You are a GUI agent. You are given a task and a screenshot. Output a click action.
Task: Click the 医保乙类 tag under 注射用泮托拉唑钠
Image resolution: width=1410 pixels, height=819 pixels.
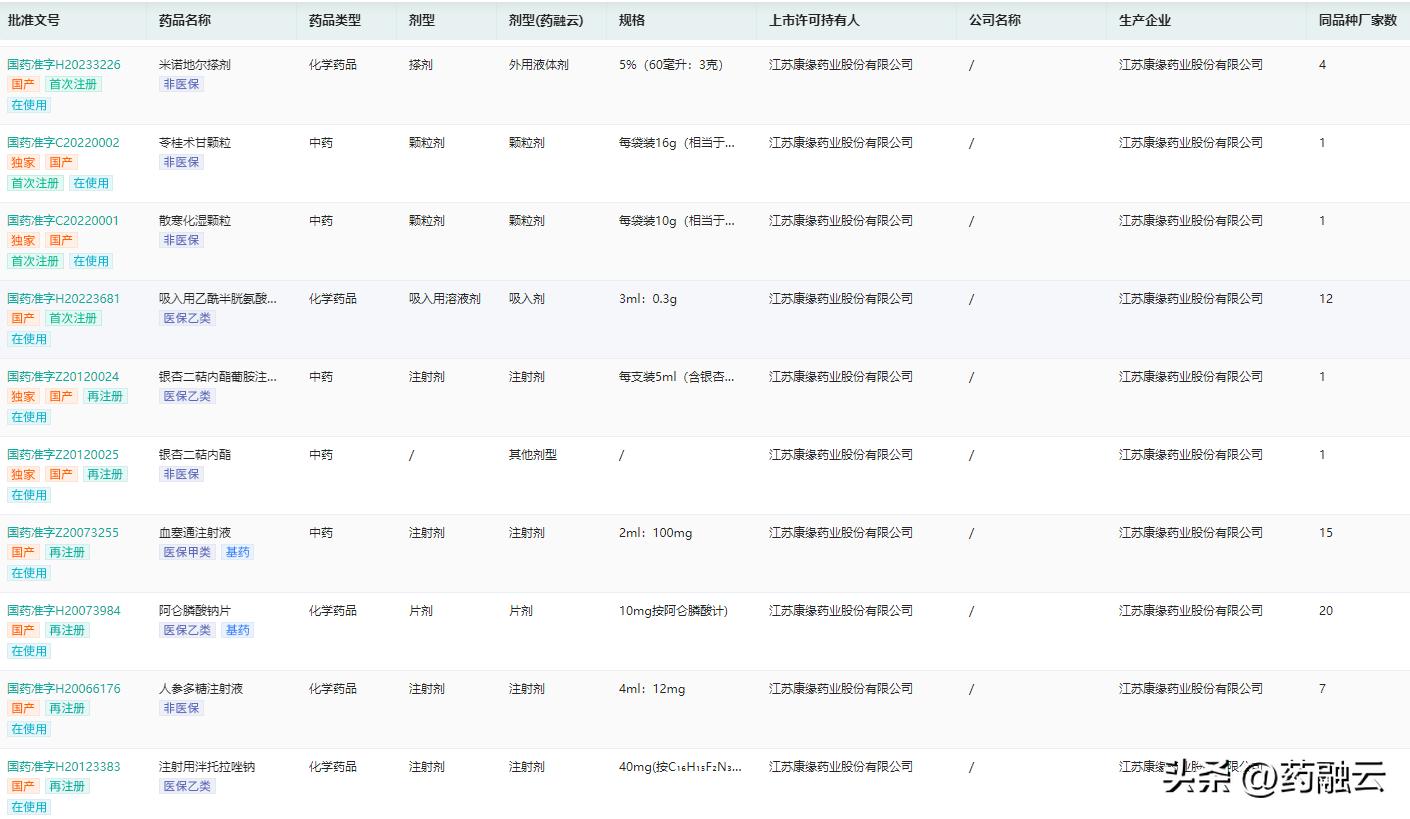click(x=186, y=785)
